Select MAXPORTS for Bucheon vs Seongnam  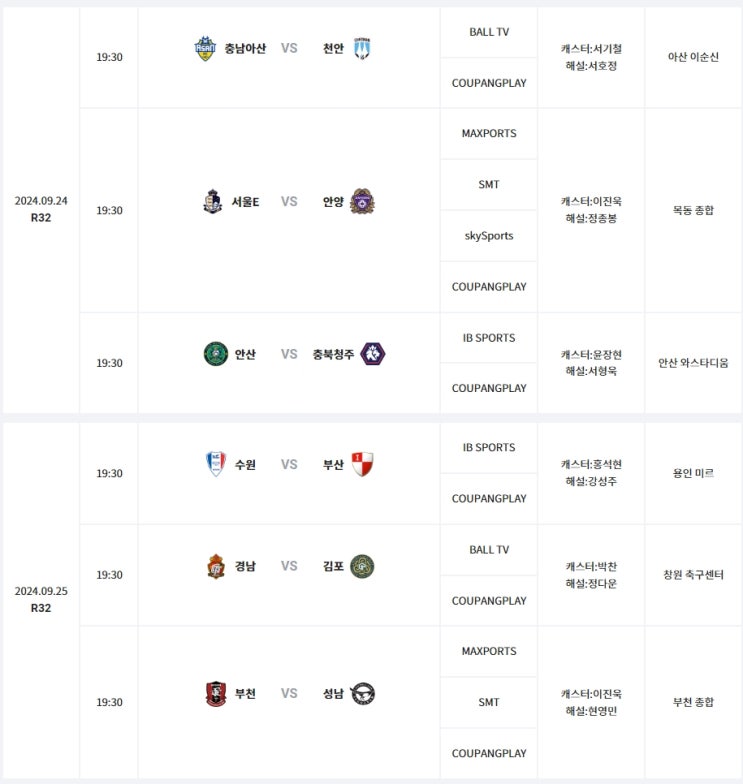pyautogui.click(x=489, y=651)
